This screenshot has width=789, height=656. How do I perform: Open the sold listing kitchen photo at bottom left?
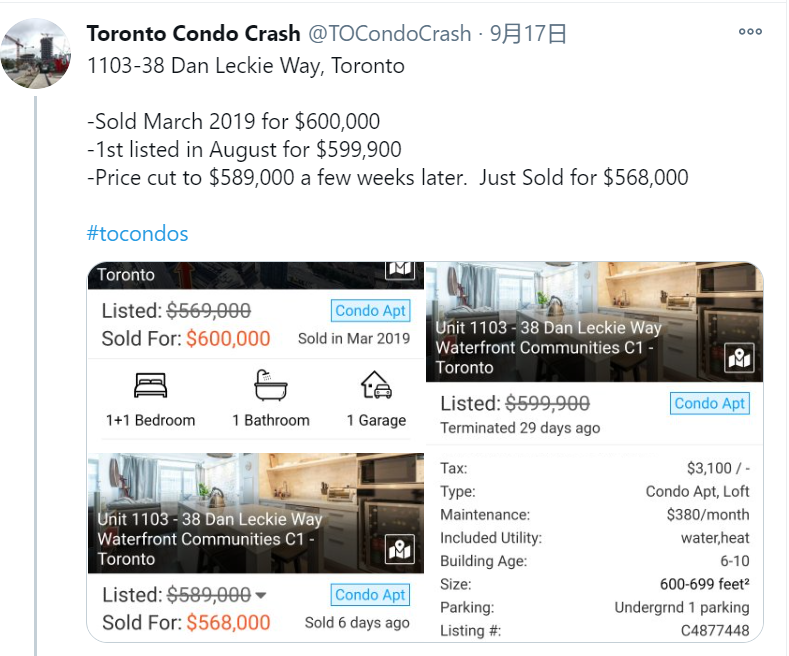(x=256, y=513)
